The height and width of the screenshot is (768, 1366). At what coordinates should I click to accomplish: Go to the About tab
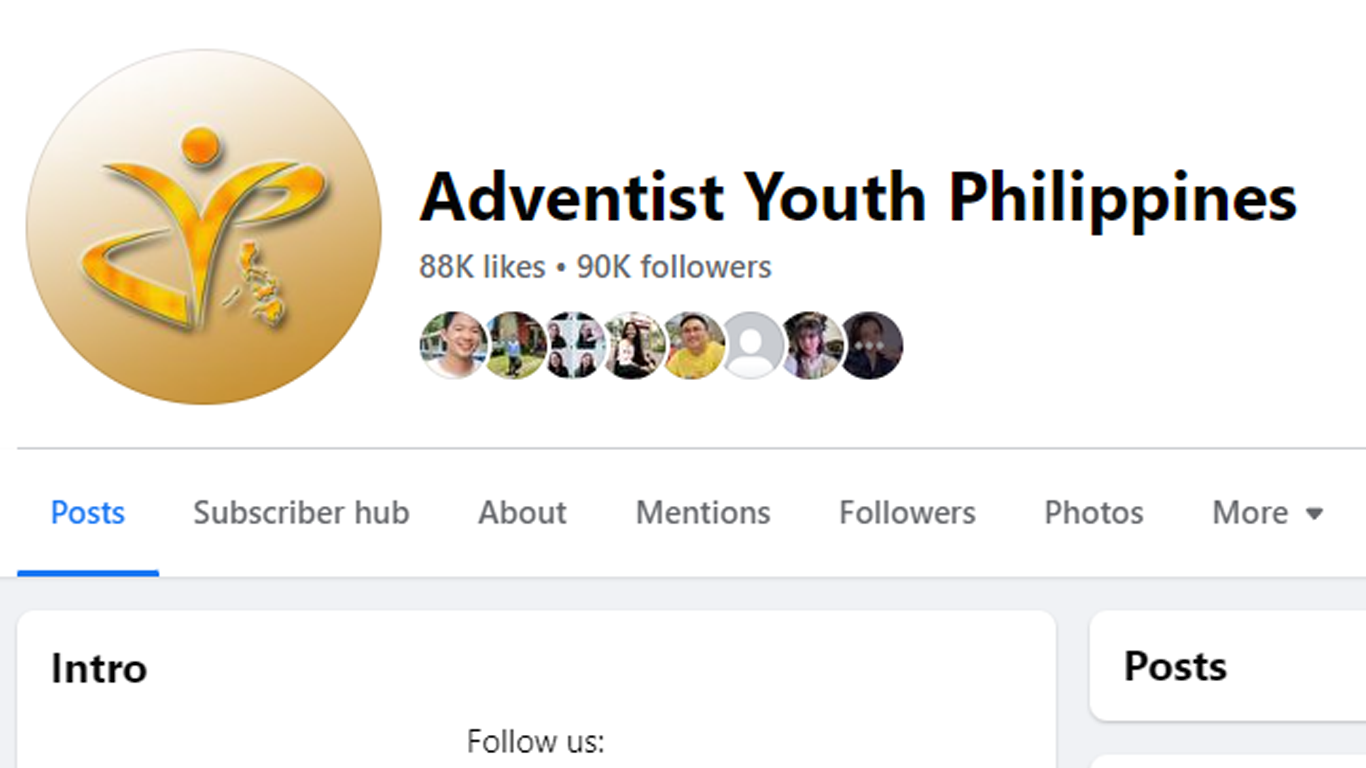[x=522, y=513]
